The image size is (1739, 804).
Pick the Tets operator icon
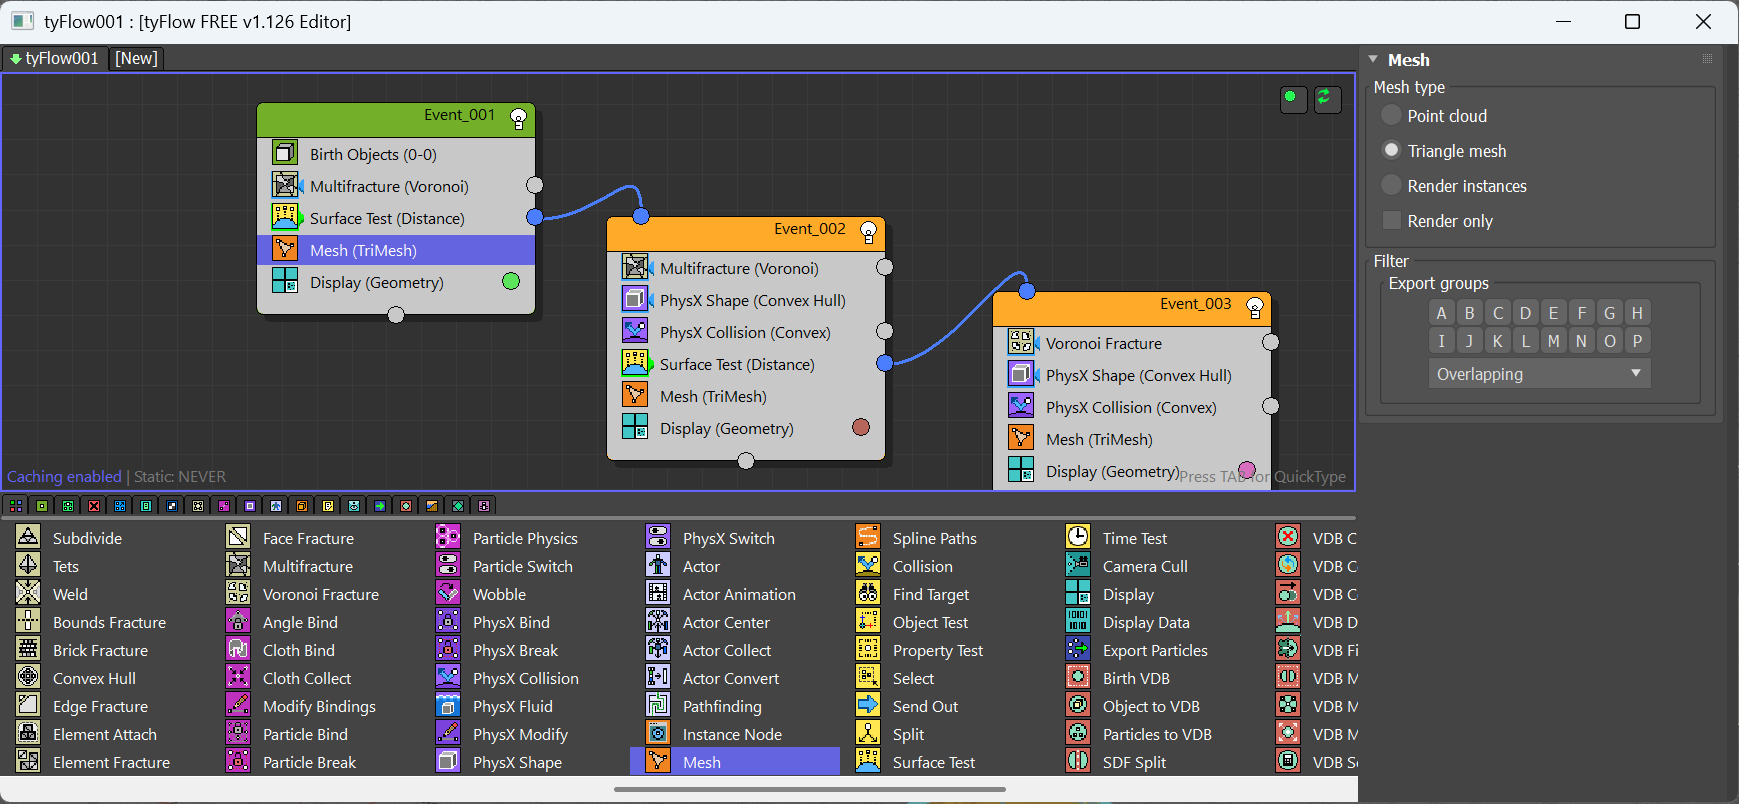pyautogui.click(x=28, y=565)
